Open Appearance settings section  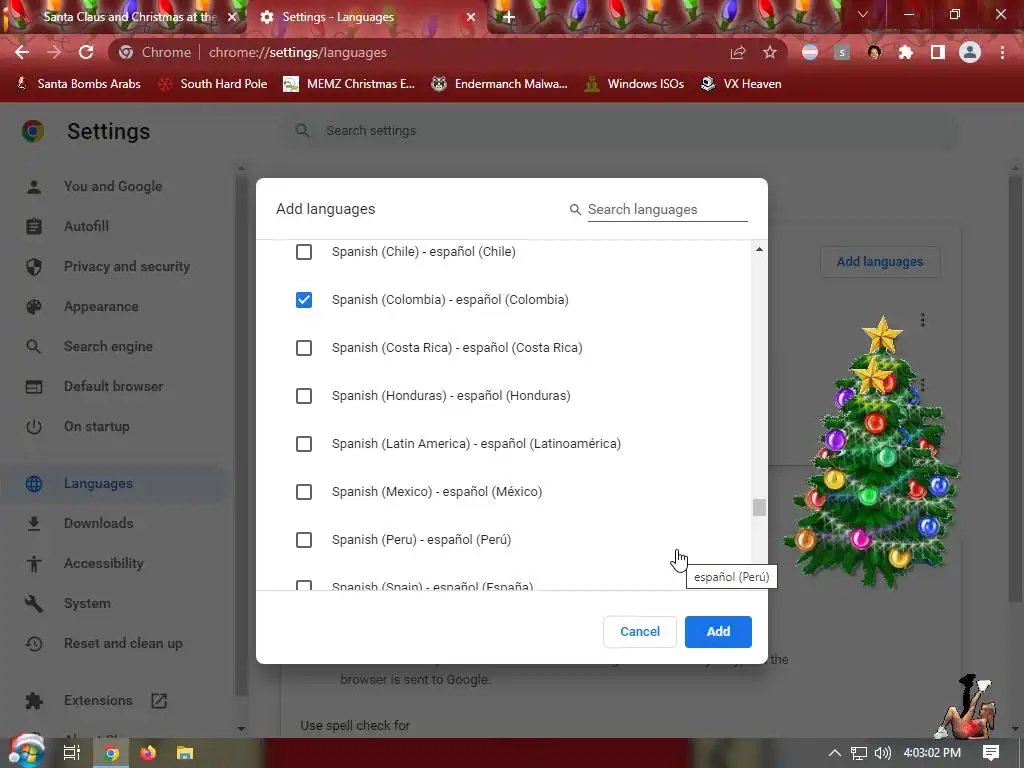(101, 306)
